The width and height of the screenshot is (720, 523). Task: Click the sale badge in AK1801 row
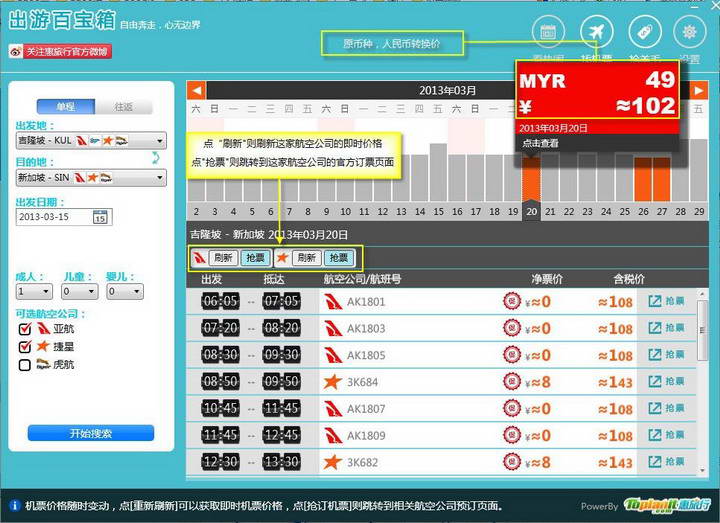[x=512, y=301]
